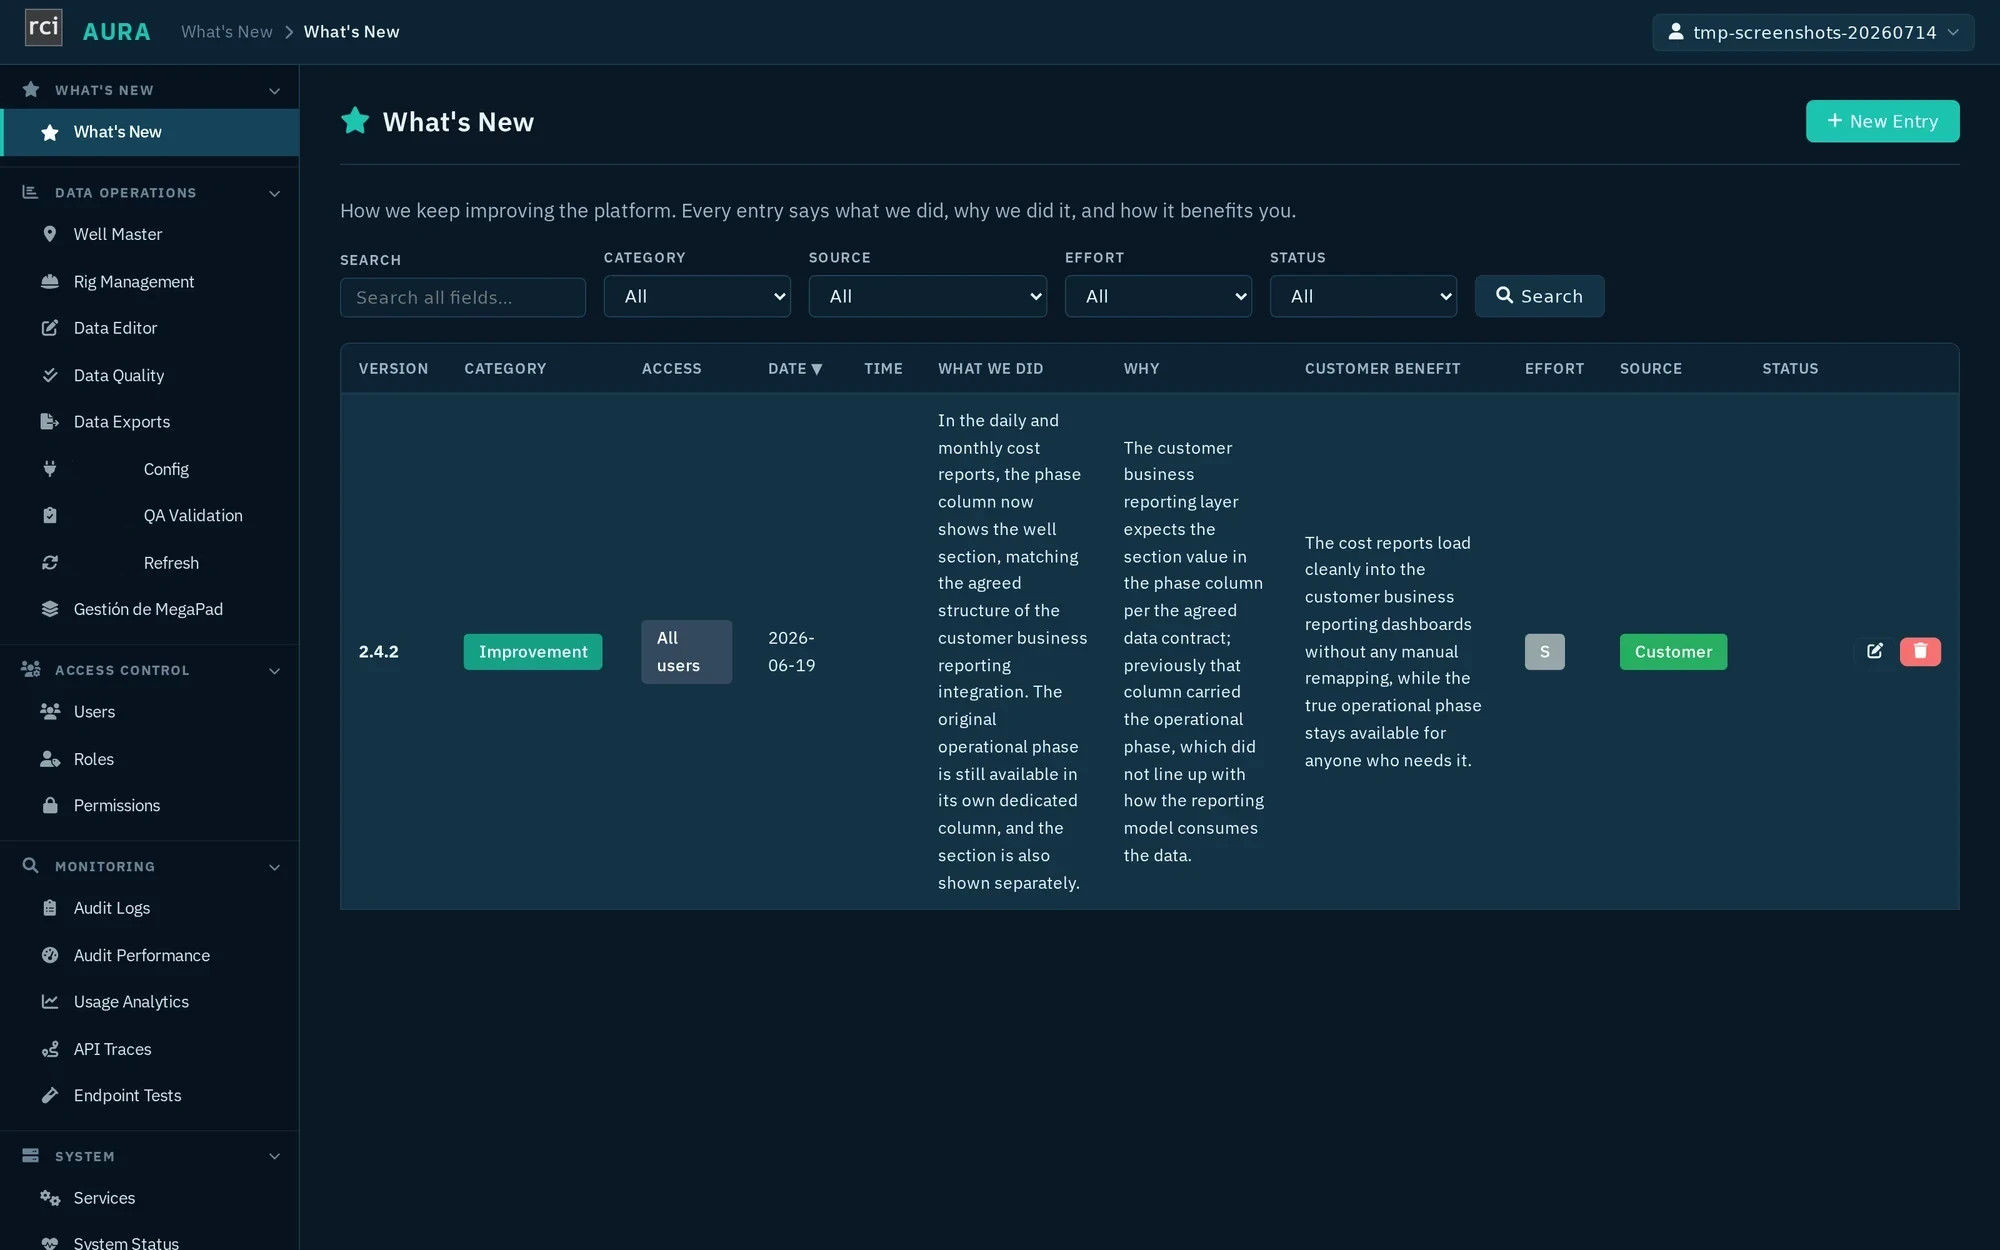Image resolution: width=2000 pixels, height=1250 pixels.
Task: Open the Effort filter dropdown
Action: click(x=1158, y=296)
